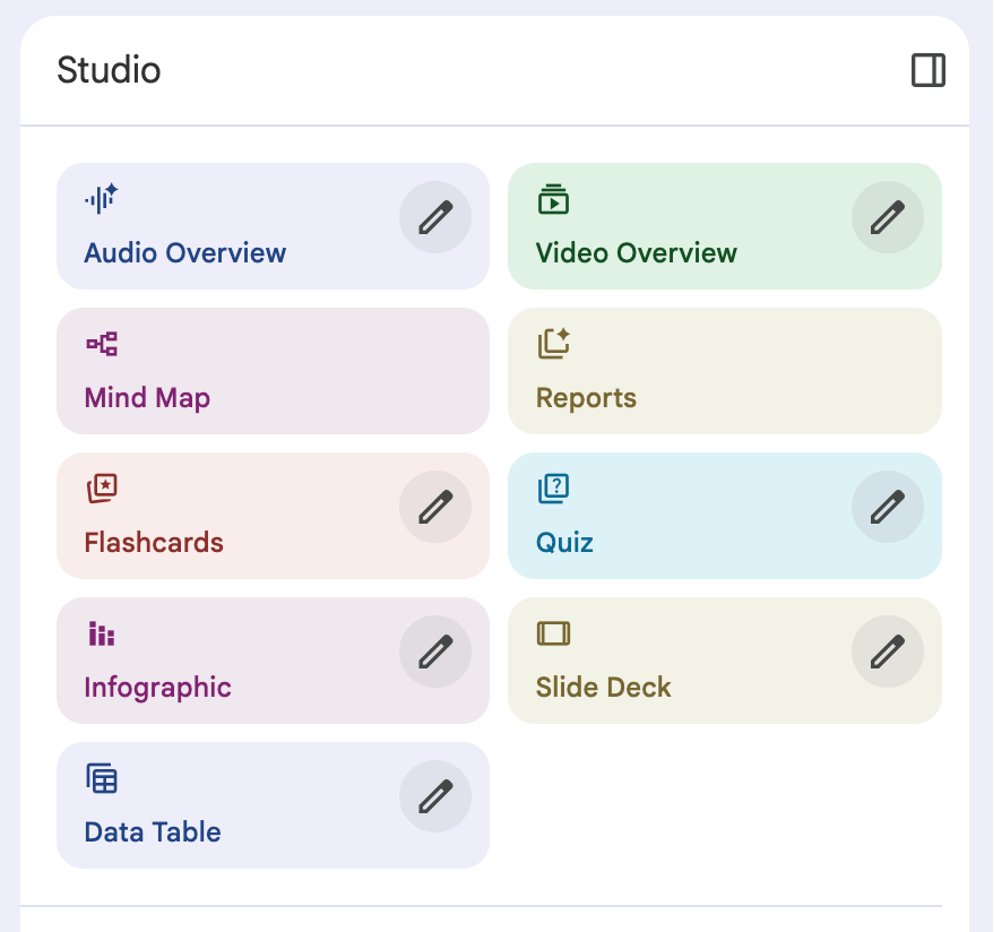Viewport: 994px width, 932px height.
Task: Open Quiz customization pencil
Action: tap(887, 507)
